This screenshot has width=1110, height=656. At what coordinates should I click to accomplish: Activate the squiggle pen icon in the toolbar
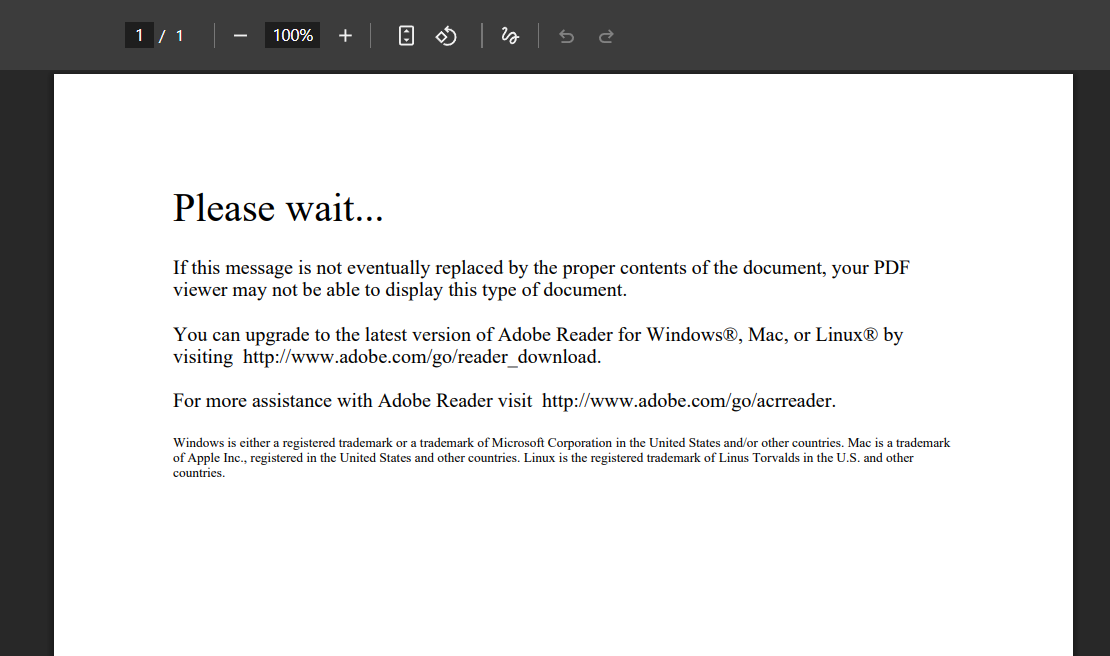(x=510, y=35)
